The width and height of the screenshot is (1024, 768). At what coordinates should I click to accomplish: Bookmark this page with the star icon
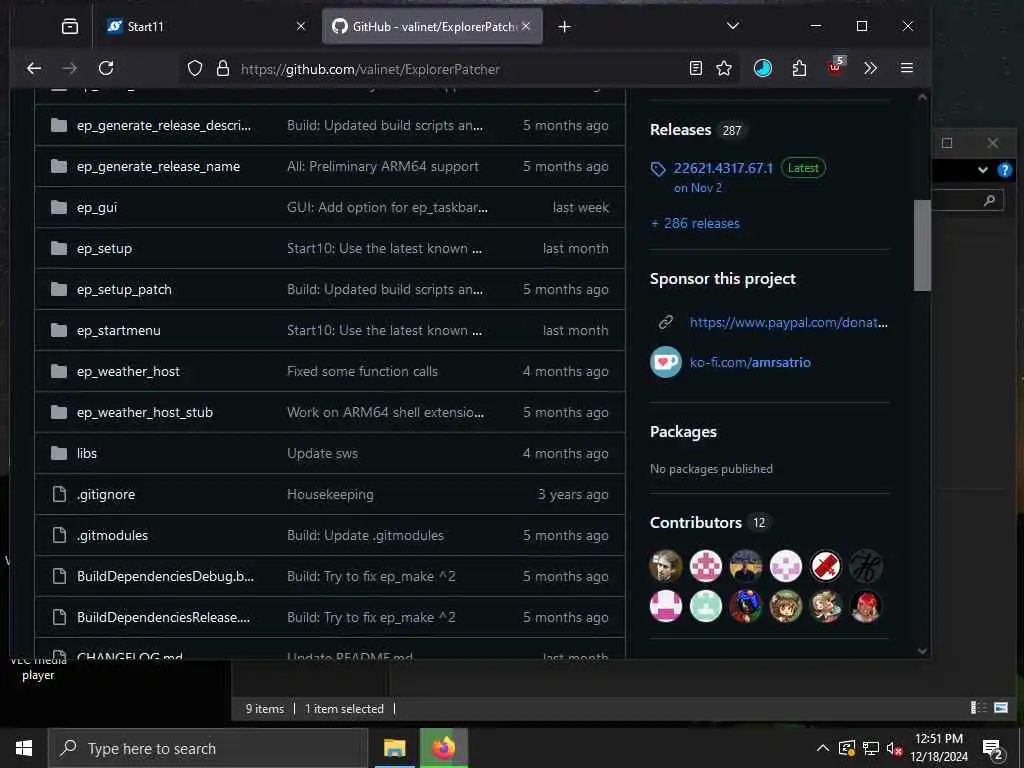click(x=724, y=68)
